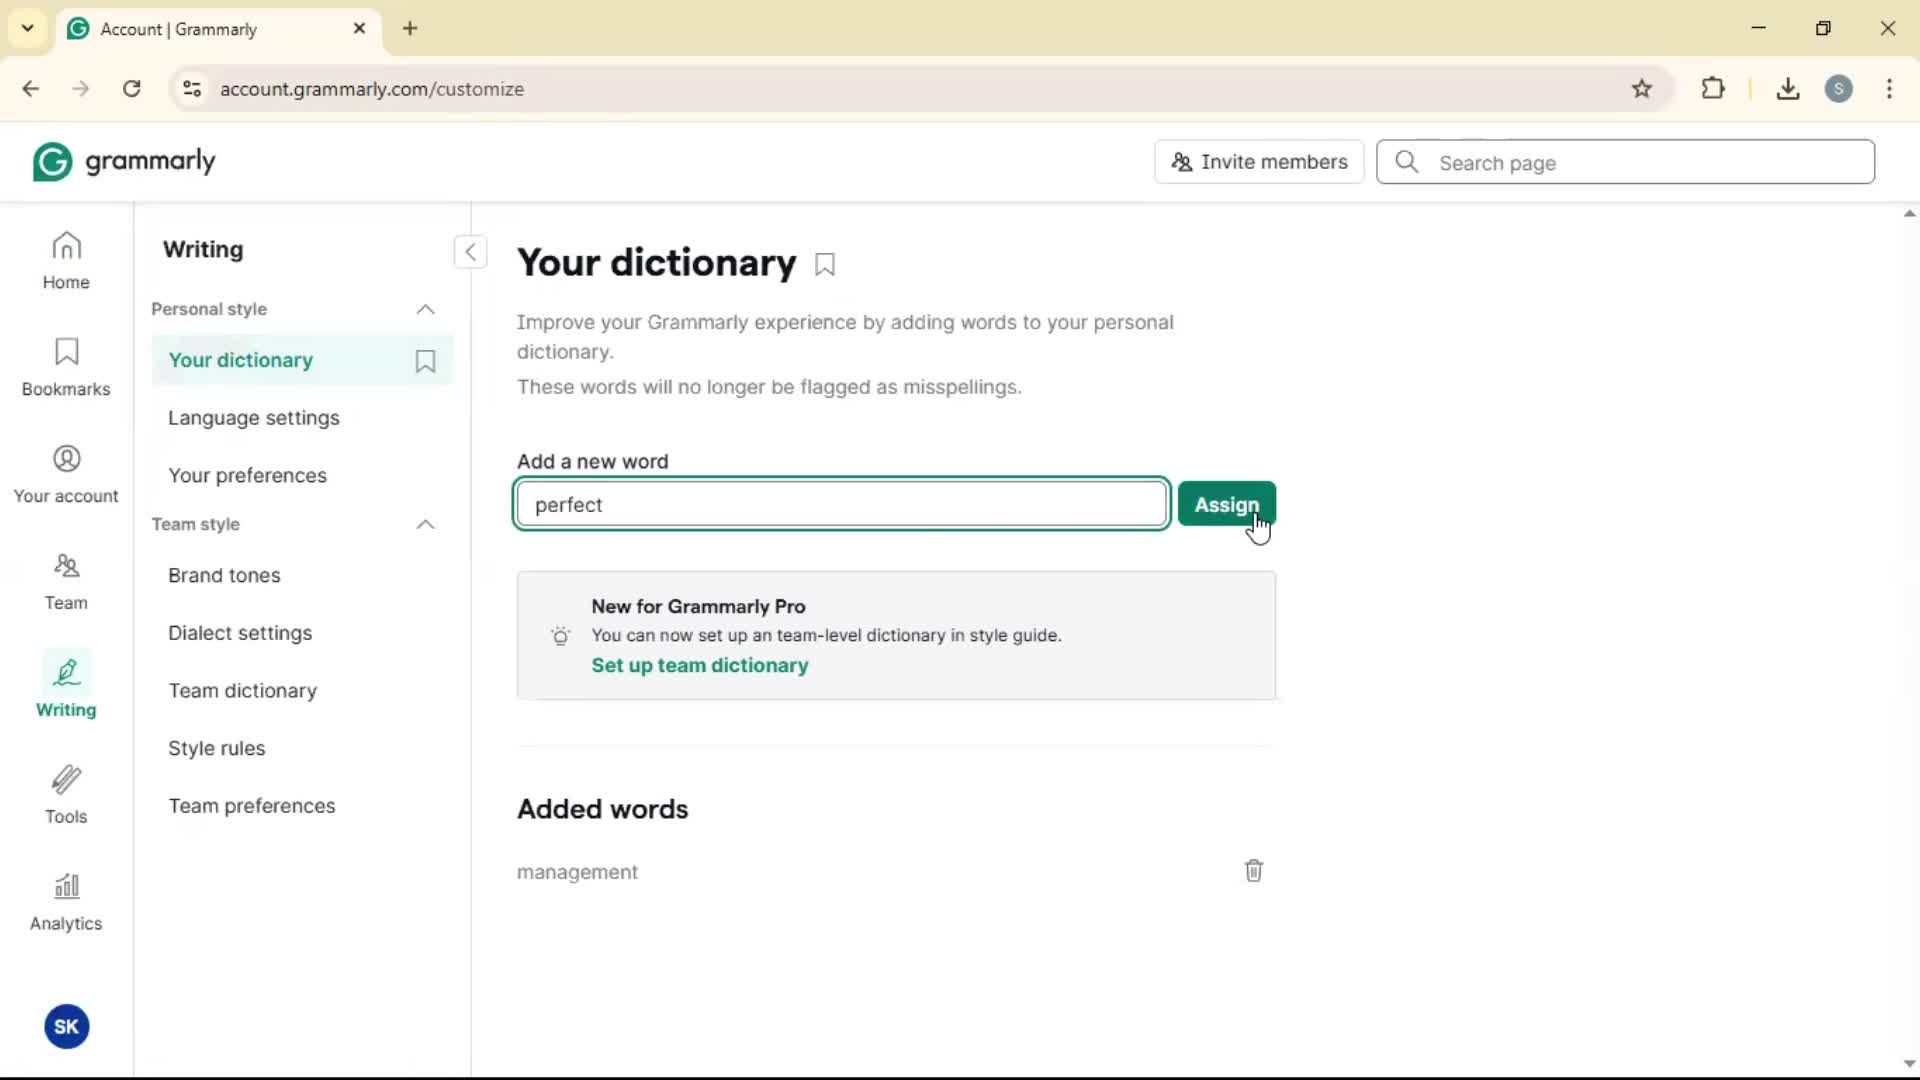Click the Assign button
The width and height of the screenshot is (1920, 1080).
pos(1226,505)
